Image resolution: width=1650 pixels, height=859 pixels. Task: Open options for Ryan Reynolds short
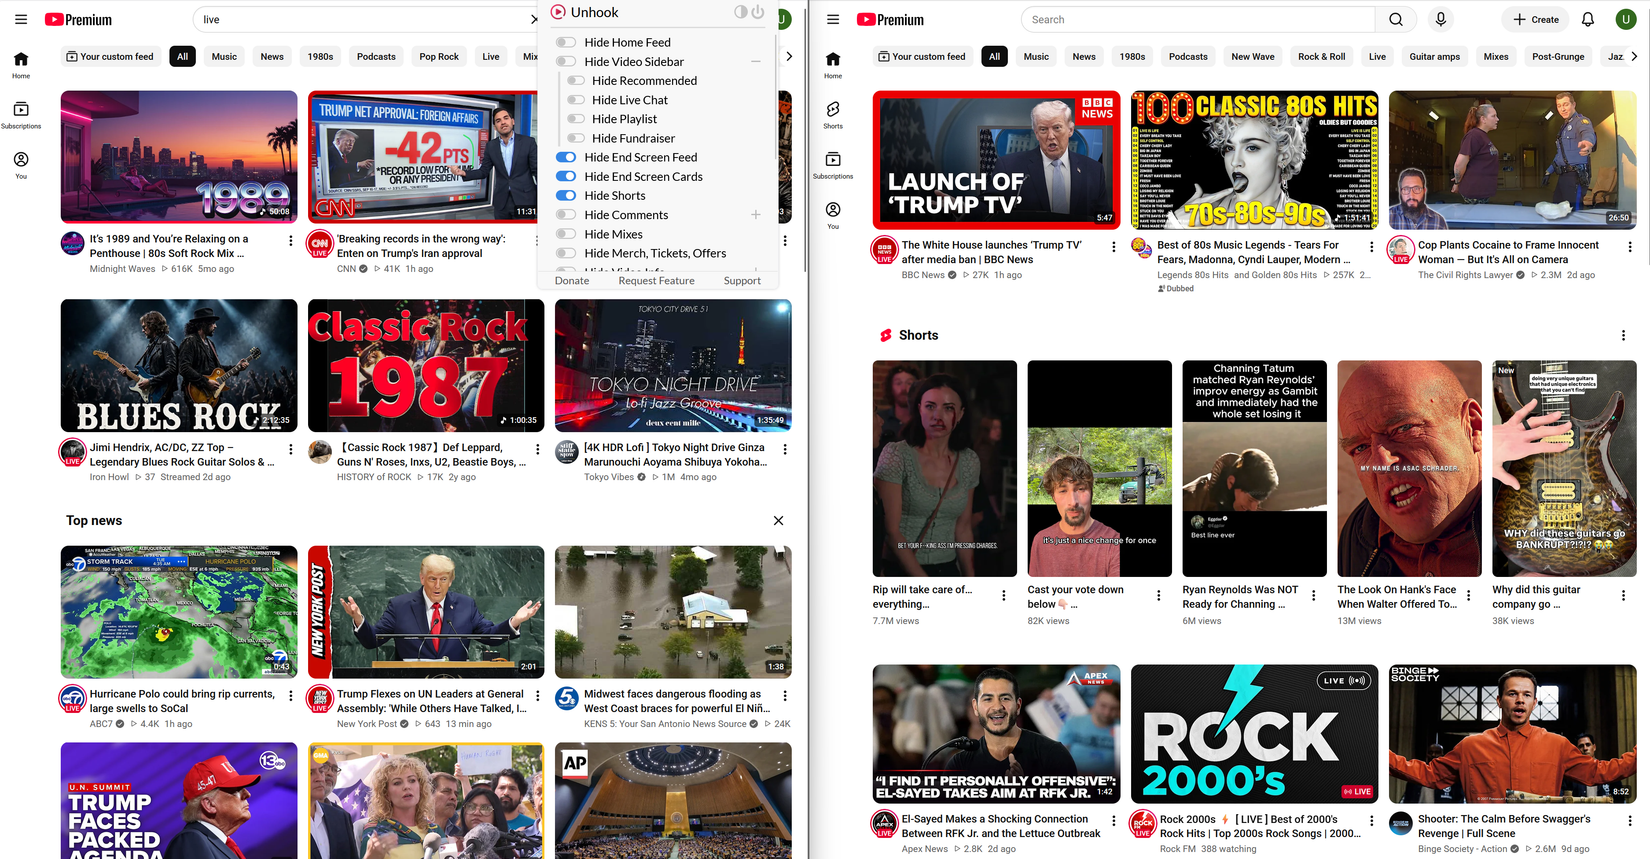coord(1313,595)
